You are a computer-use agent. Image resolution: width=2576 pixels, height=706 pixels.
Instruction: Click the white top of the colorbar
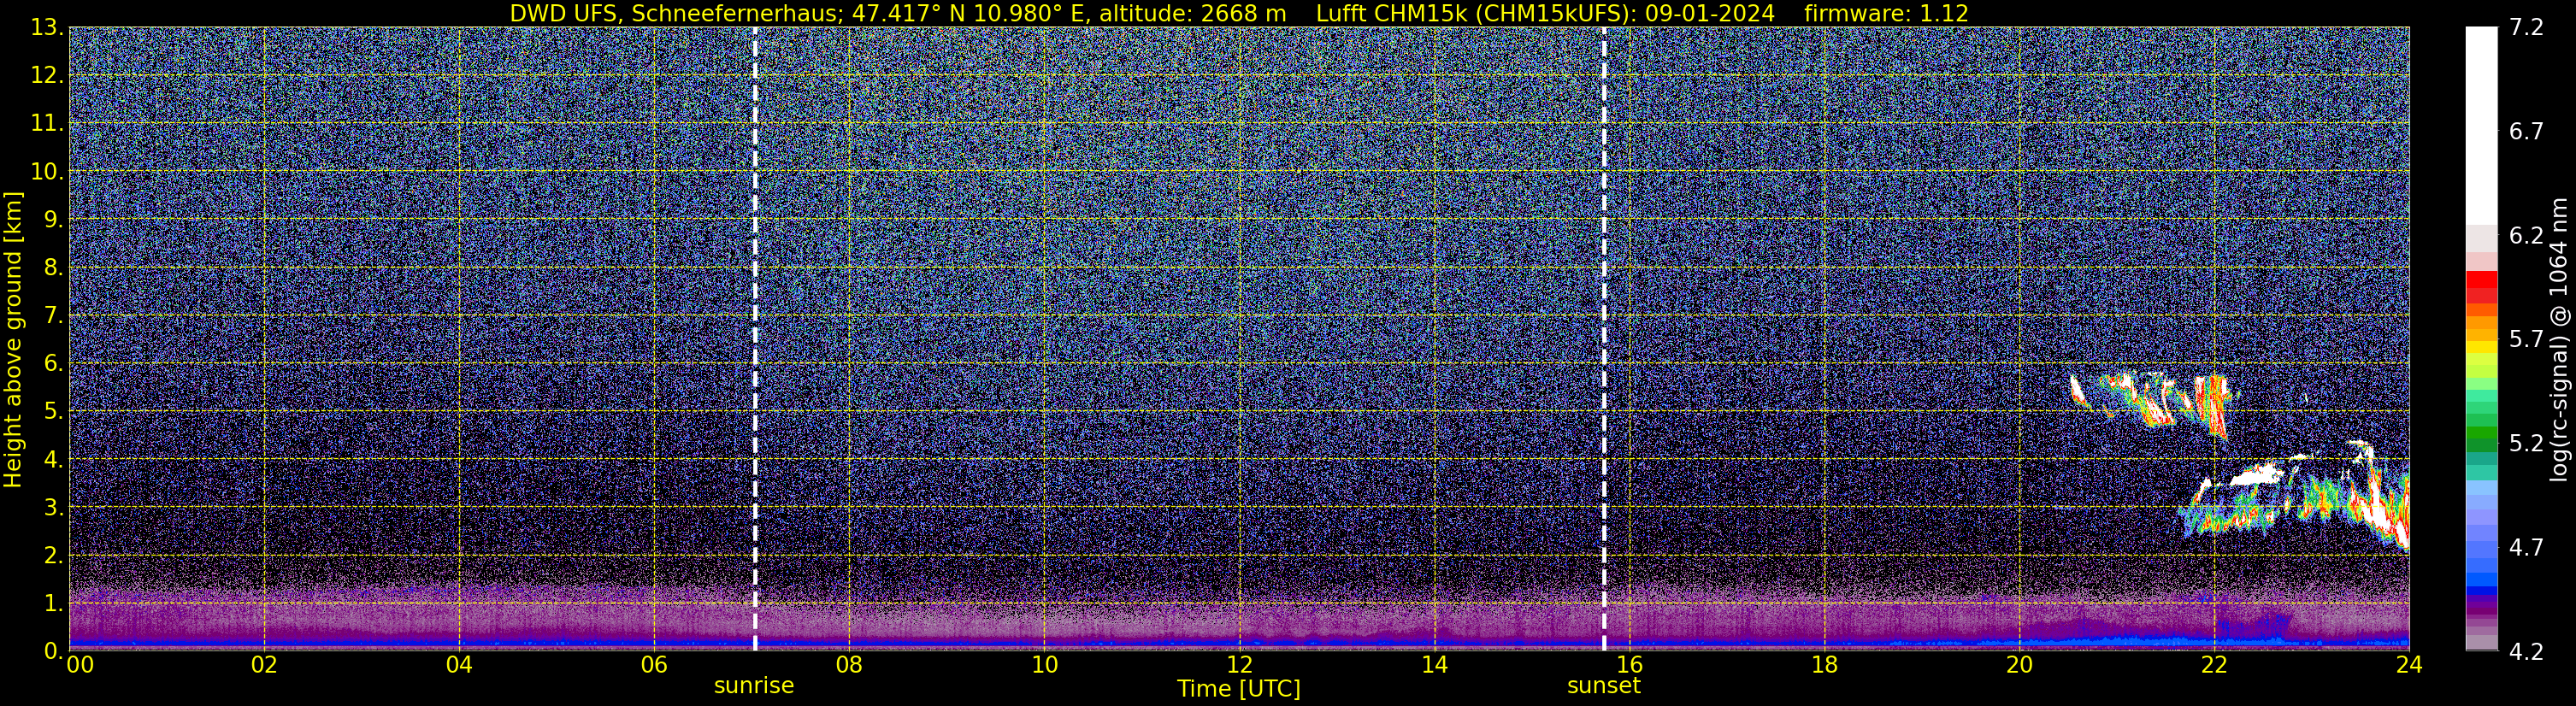(2480, 125)
